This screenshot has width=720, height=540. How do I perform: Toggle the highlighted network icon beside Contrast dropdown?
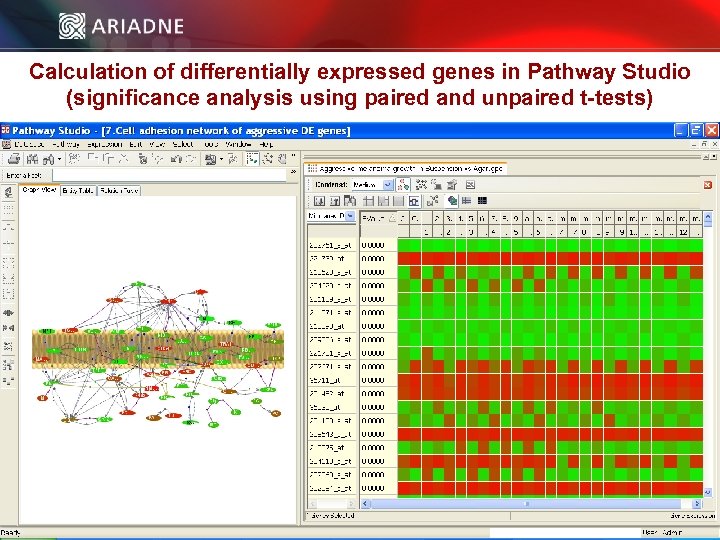(x=403, y=185)
